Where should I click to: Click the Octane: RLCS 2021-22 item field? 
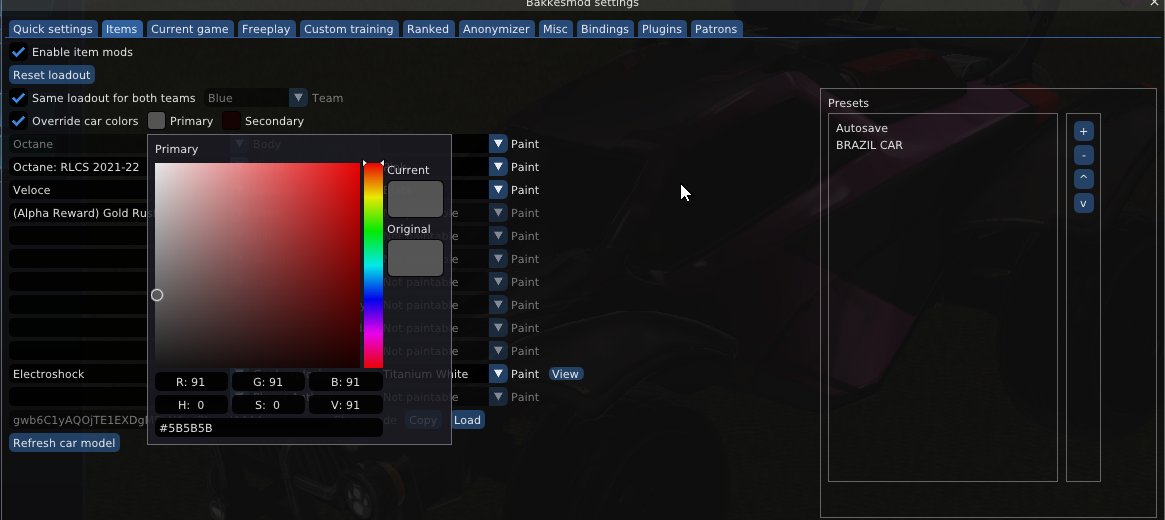click(x=78, y=167)
